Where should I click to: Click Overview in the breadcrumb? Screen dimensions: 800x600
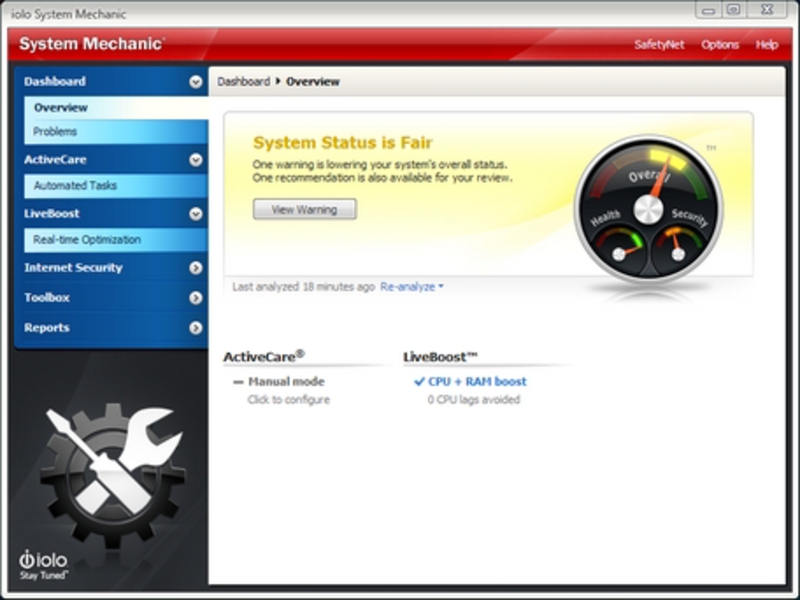(313, 82)
